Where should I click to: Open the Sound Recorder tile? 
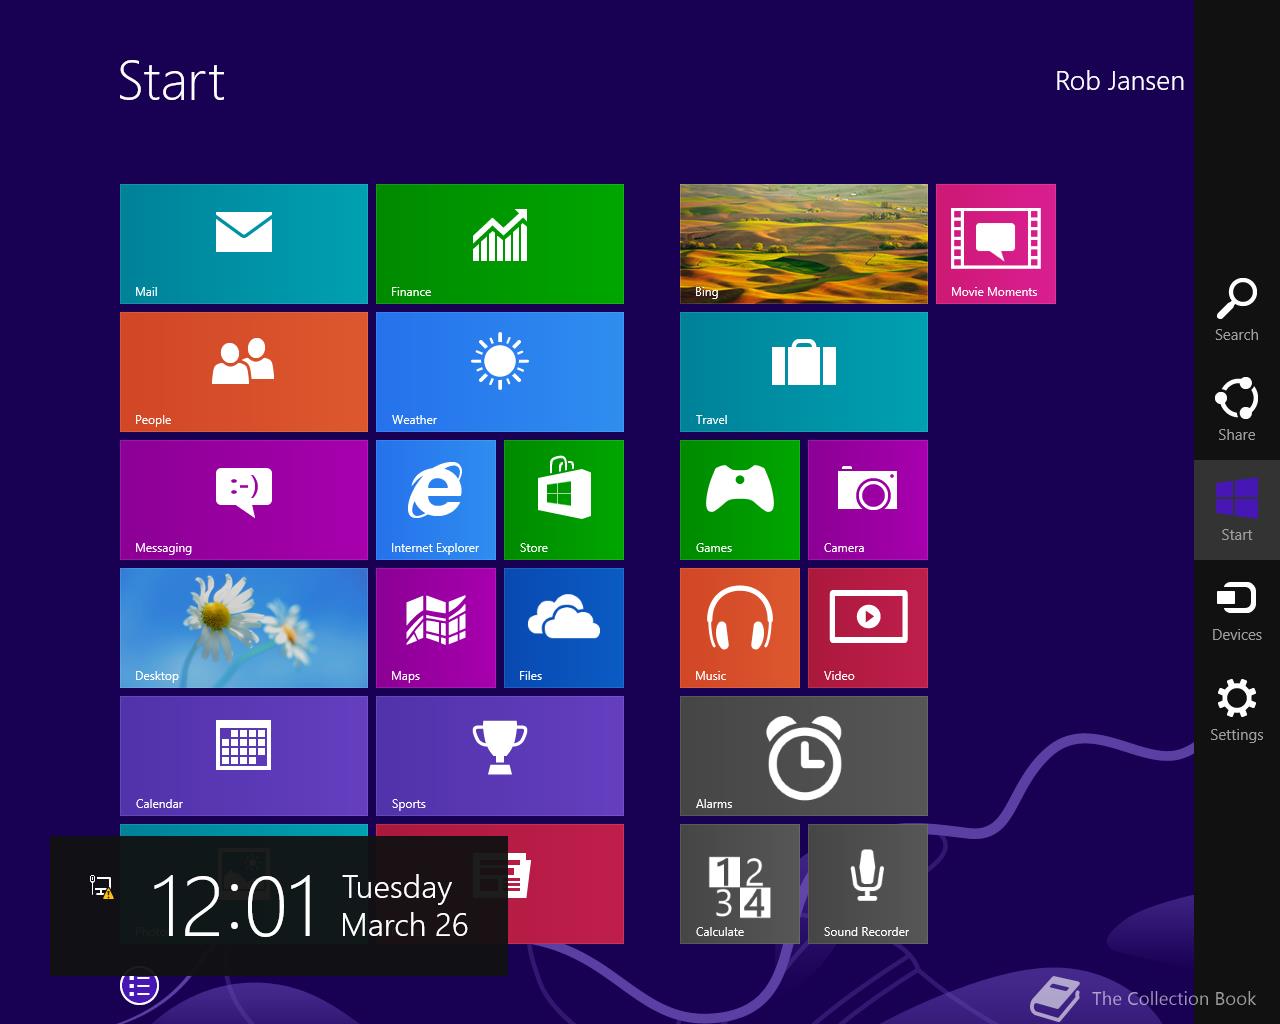tap(868, 884)
